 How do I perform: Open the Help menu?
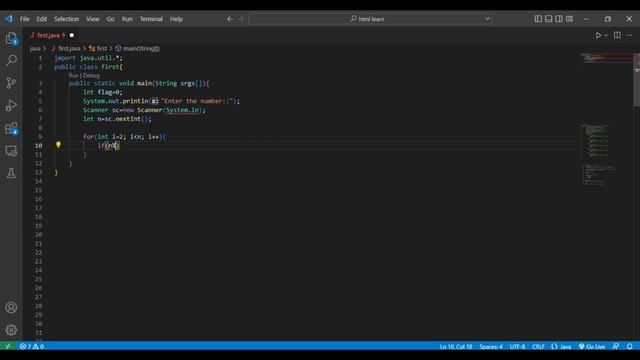coord(176,19)
